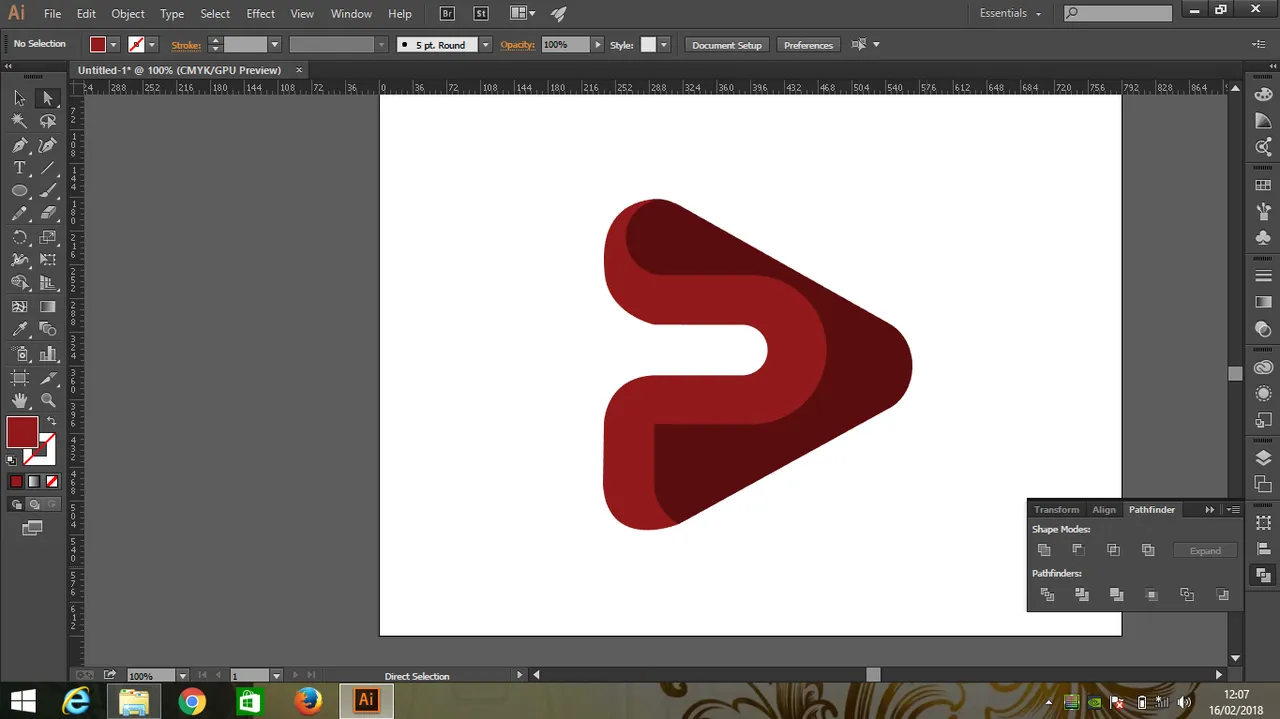This screenshot has height=719, width=1280.
Task: Swap fill and stroke colors
Action: (x=51, y=421)
